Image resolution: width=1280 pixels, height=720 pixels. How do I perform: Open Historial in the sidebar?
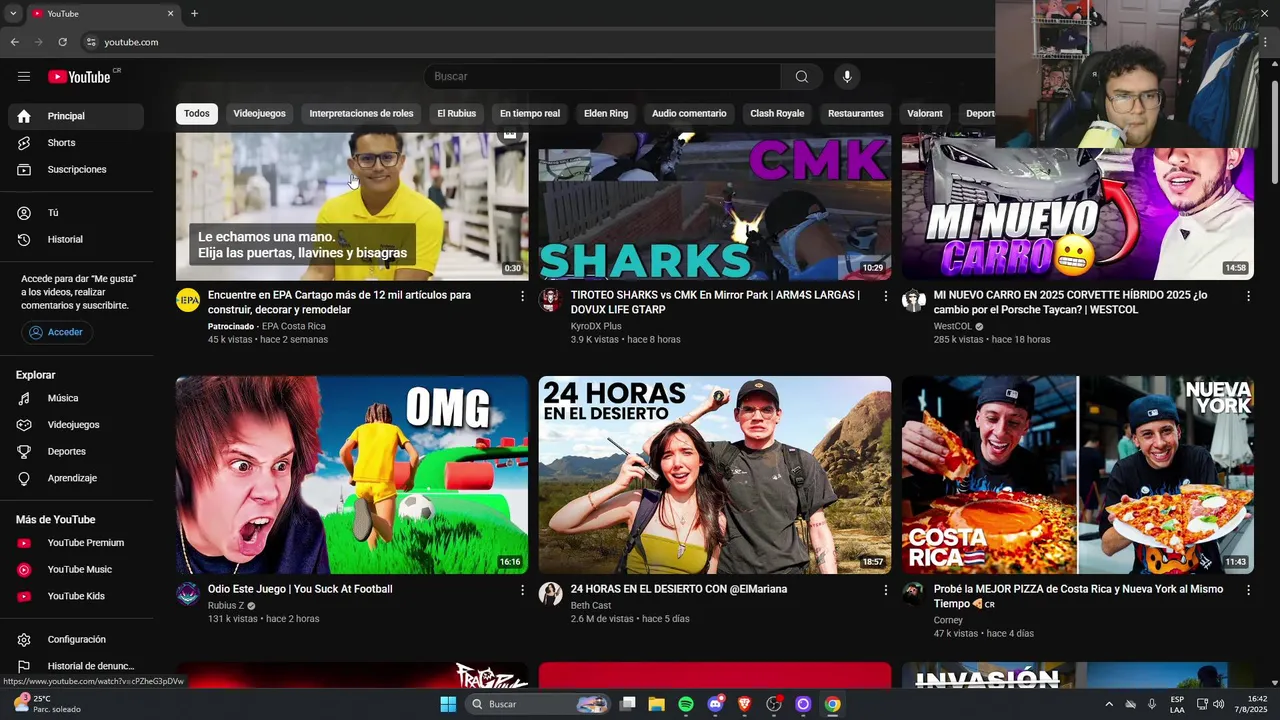tap(76, 240)
